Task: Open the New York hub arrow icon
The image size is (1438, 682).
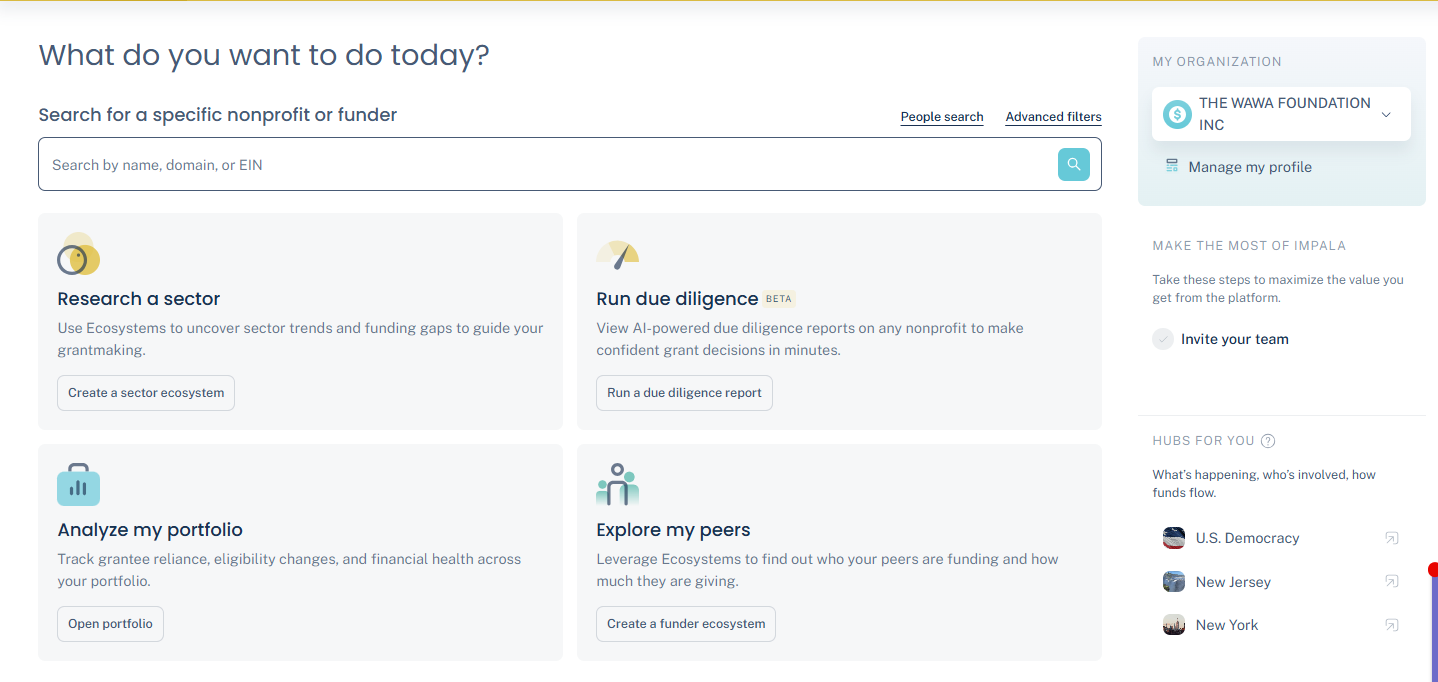Action: point(1391,625)
